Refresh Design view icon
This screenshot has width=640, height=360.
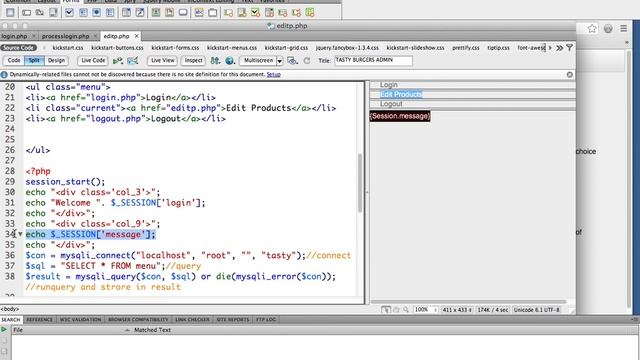(x=307, y=61)
